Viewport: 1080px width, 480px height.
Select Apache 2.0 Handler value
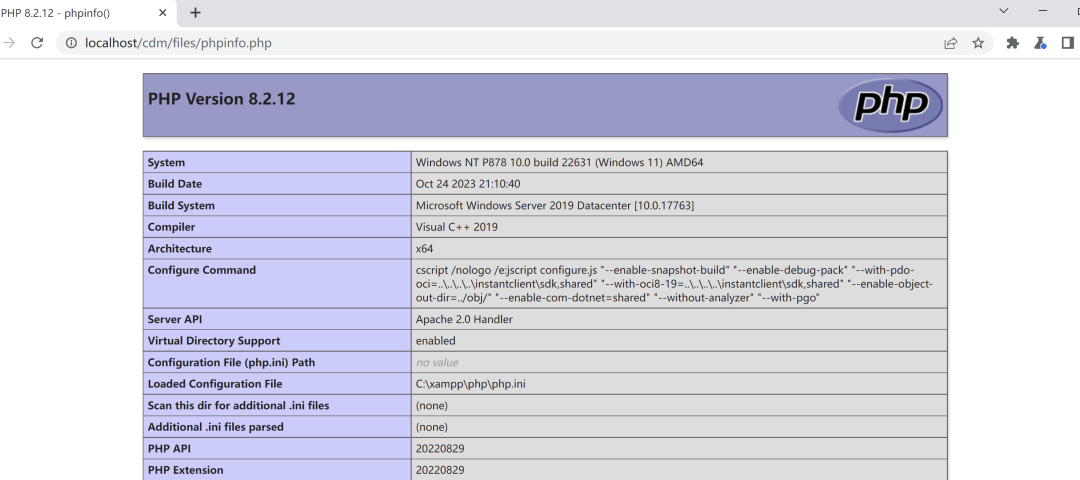pos(464,320)
